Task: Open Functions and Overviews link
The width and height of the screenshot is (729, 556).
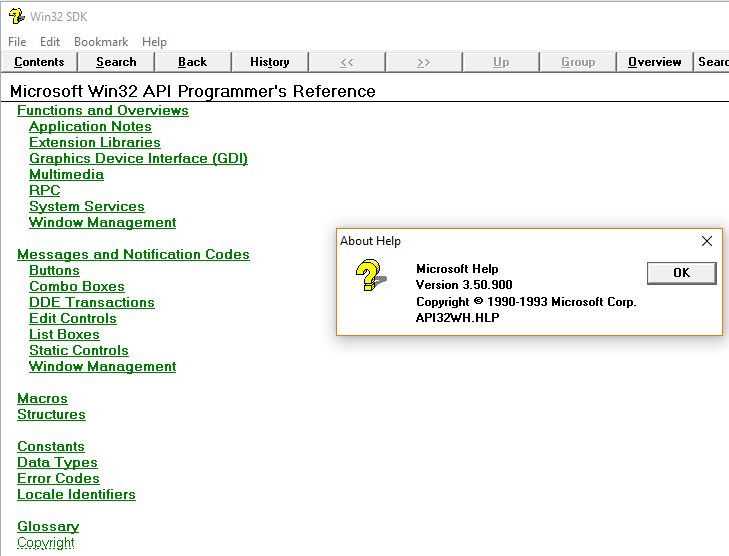Action: pyautogui.click(x=103, y=111)
